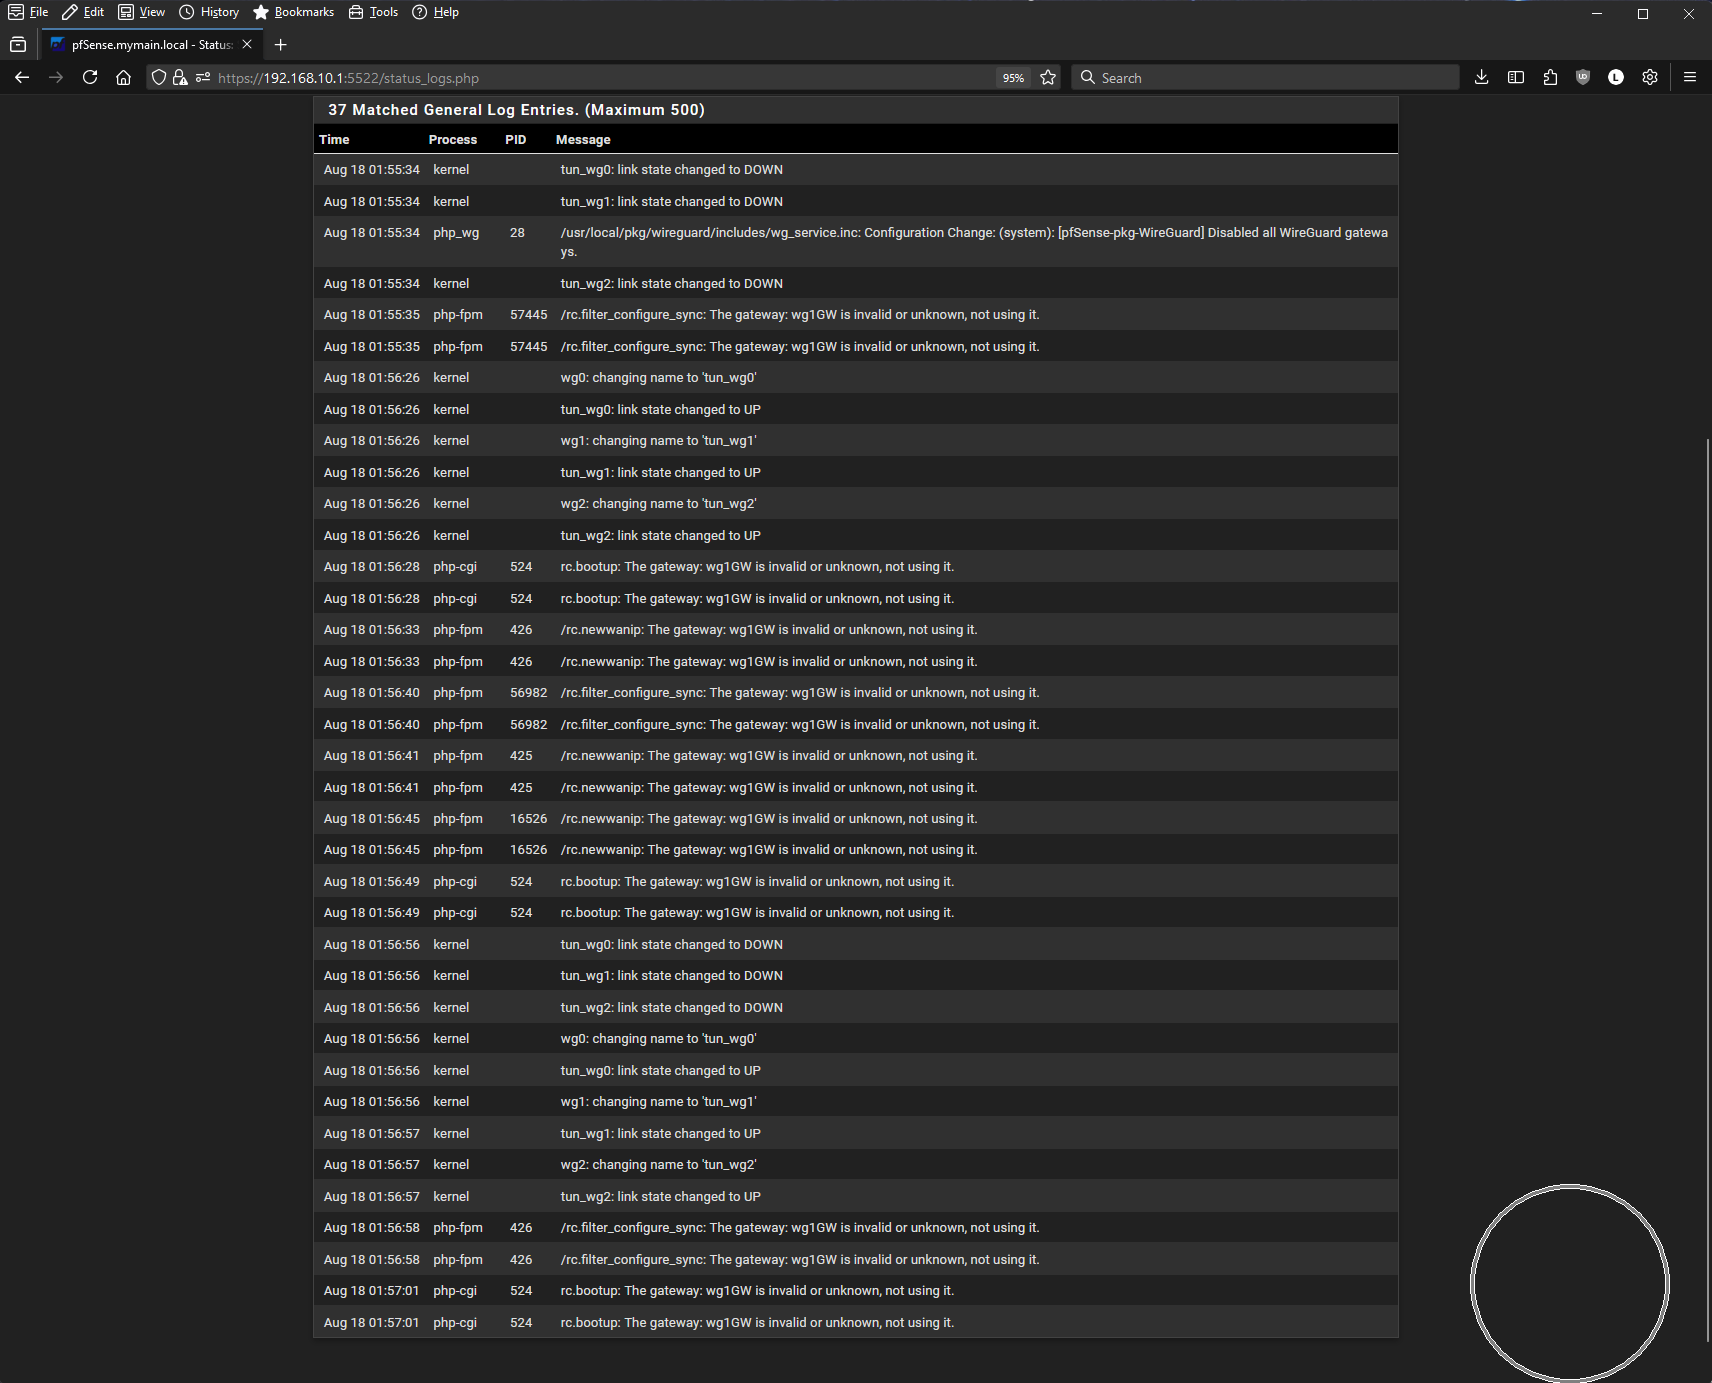Click the uBlock Origin shield icon
The width and height of the screenshot is (1712, 1383).
(x=1583, y=77)
